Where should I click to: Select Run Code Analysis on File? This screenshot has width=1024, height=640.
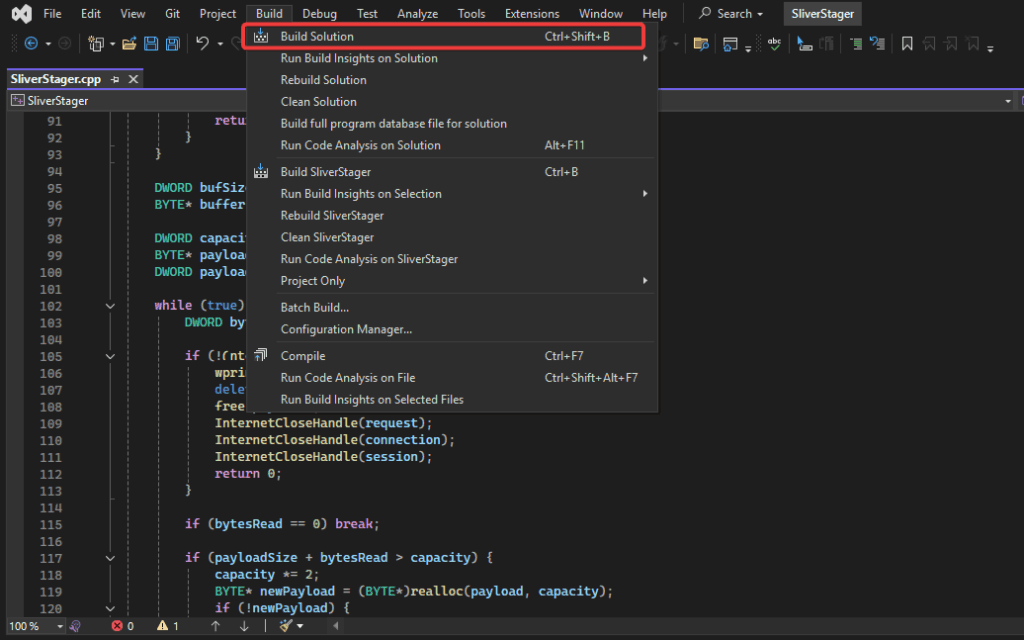click(x=452, y=377)
